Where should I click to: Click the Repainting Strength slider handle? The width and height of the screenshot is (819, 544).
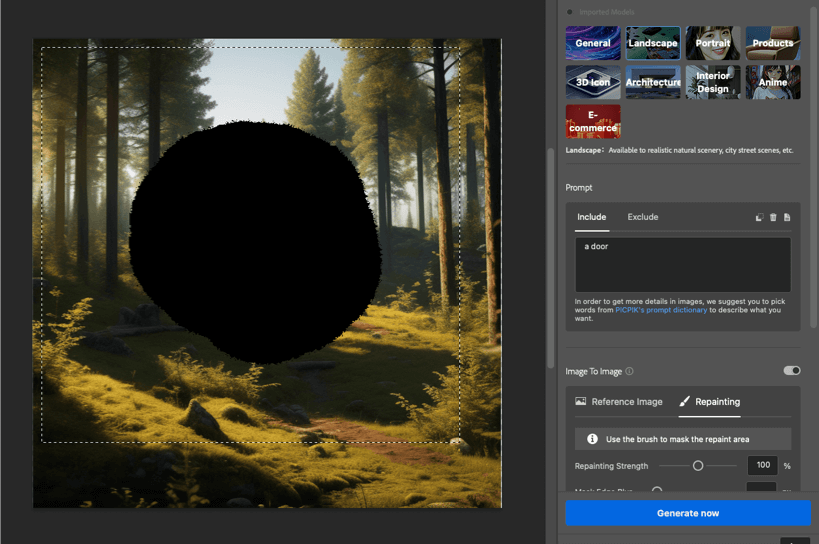698,466
